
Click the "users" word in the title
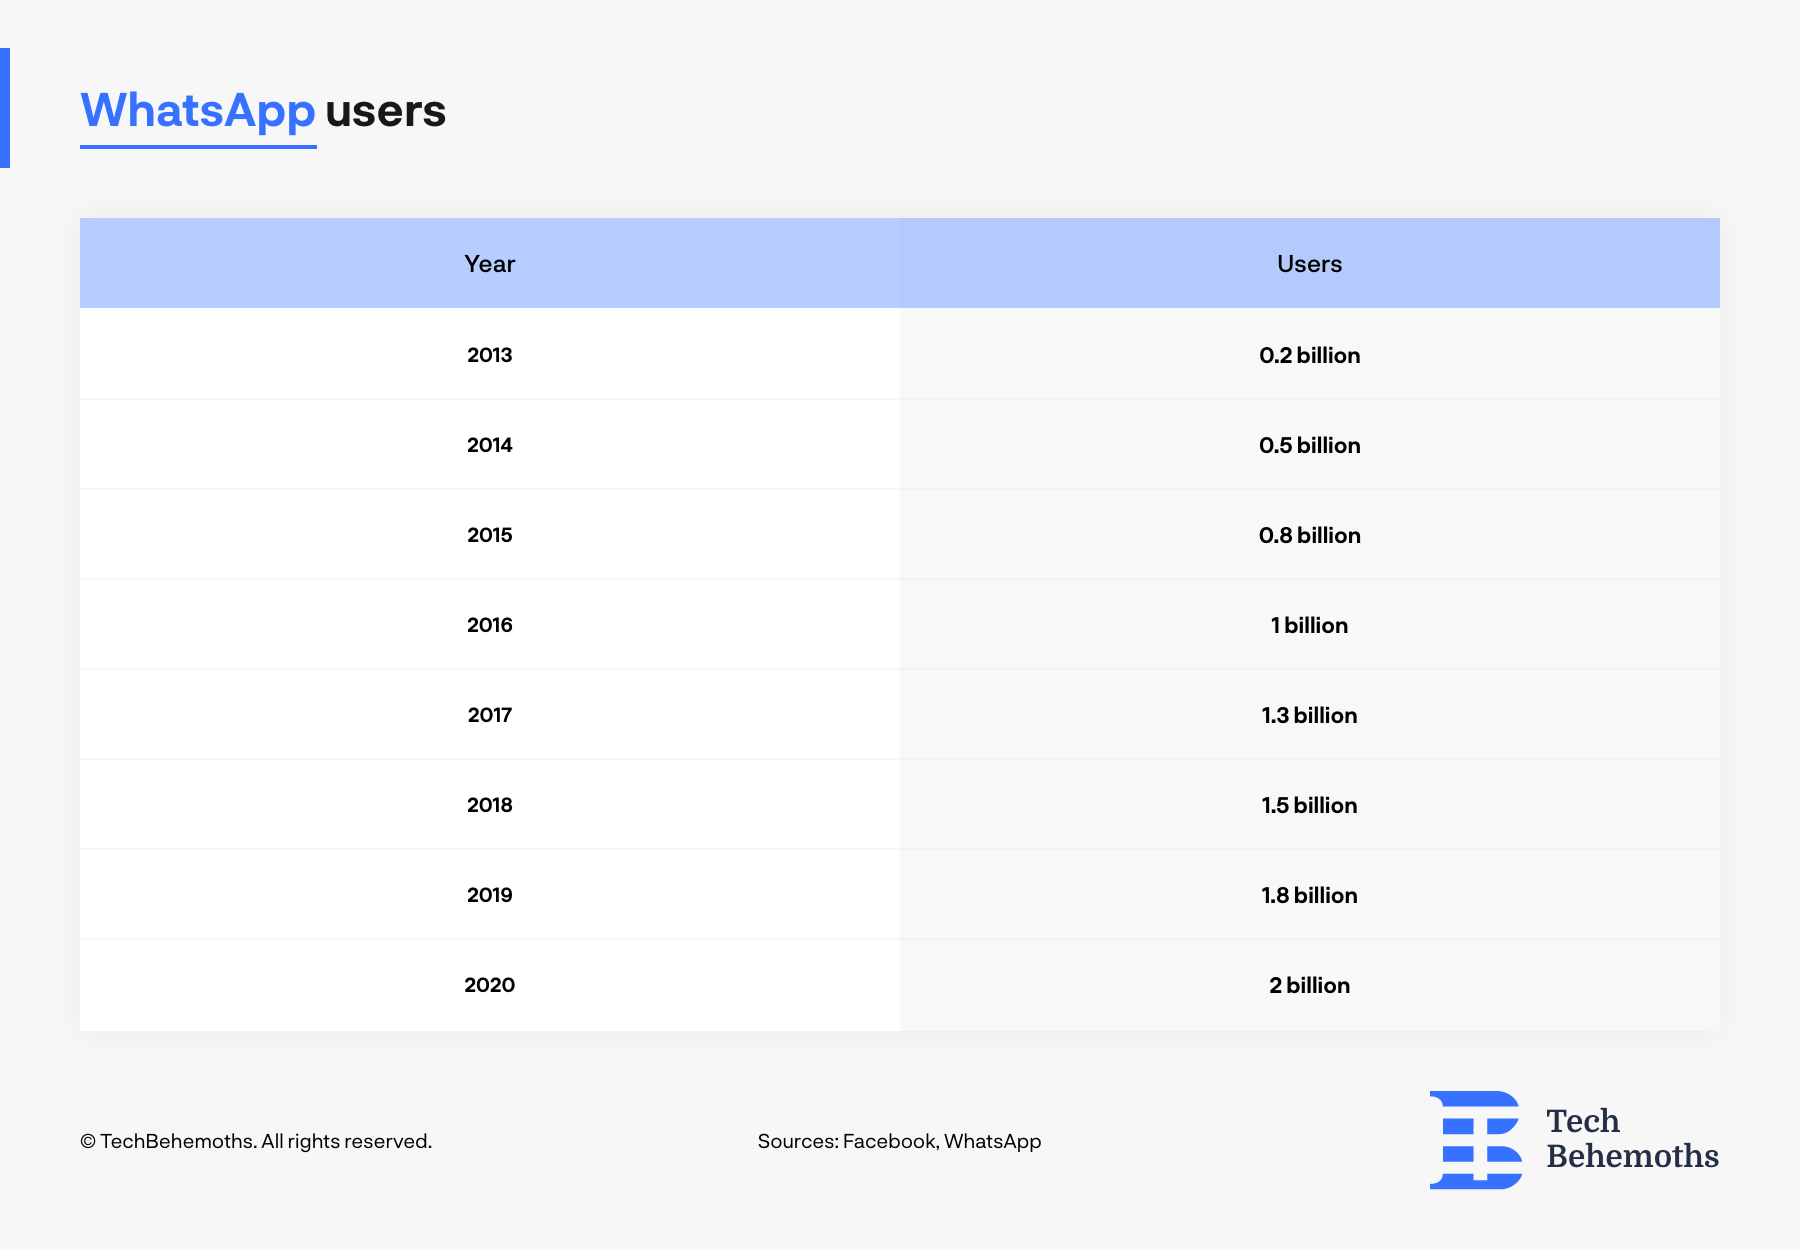[385, 111]
